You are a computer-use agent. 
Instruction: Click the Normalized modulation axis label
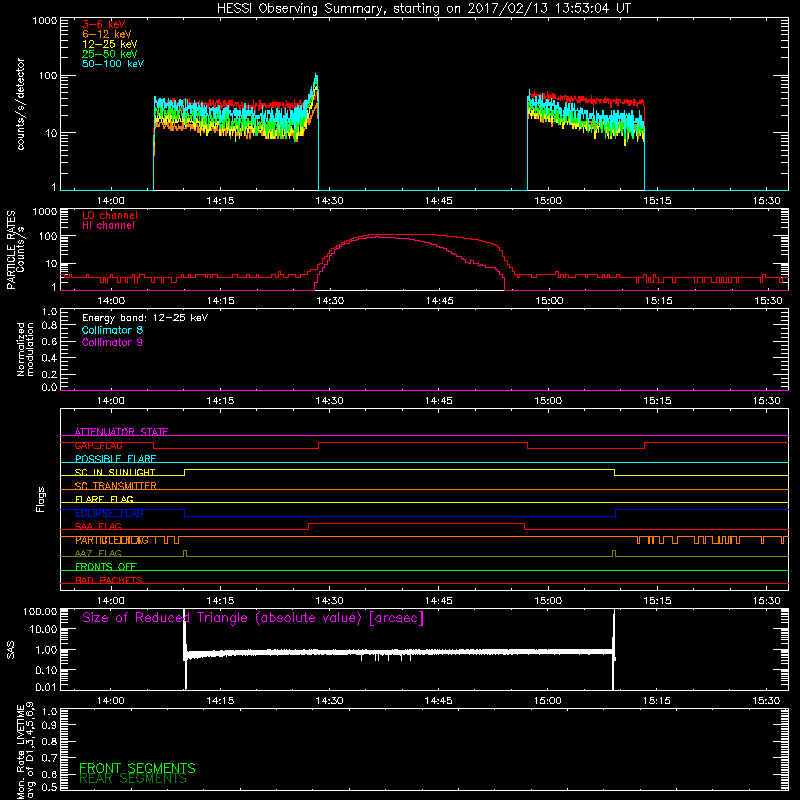25,349
